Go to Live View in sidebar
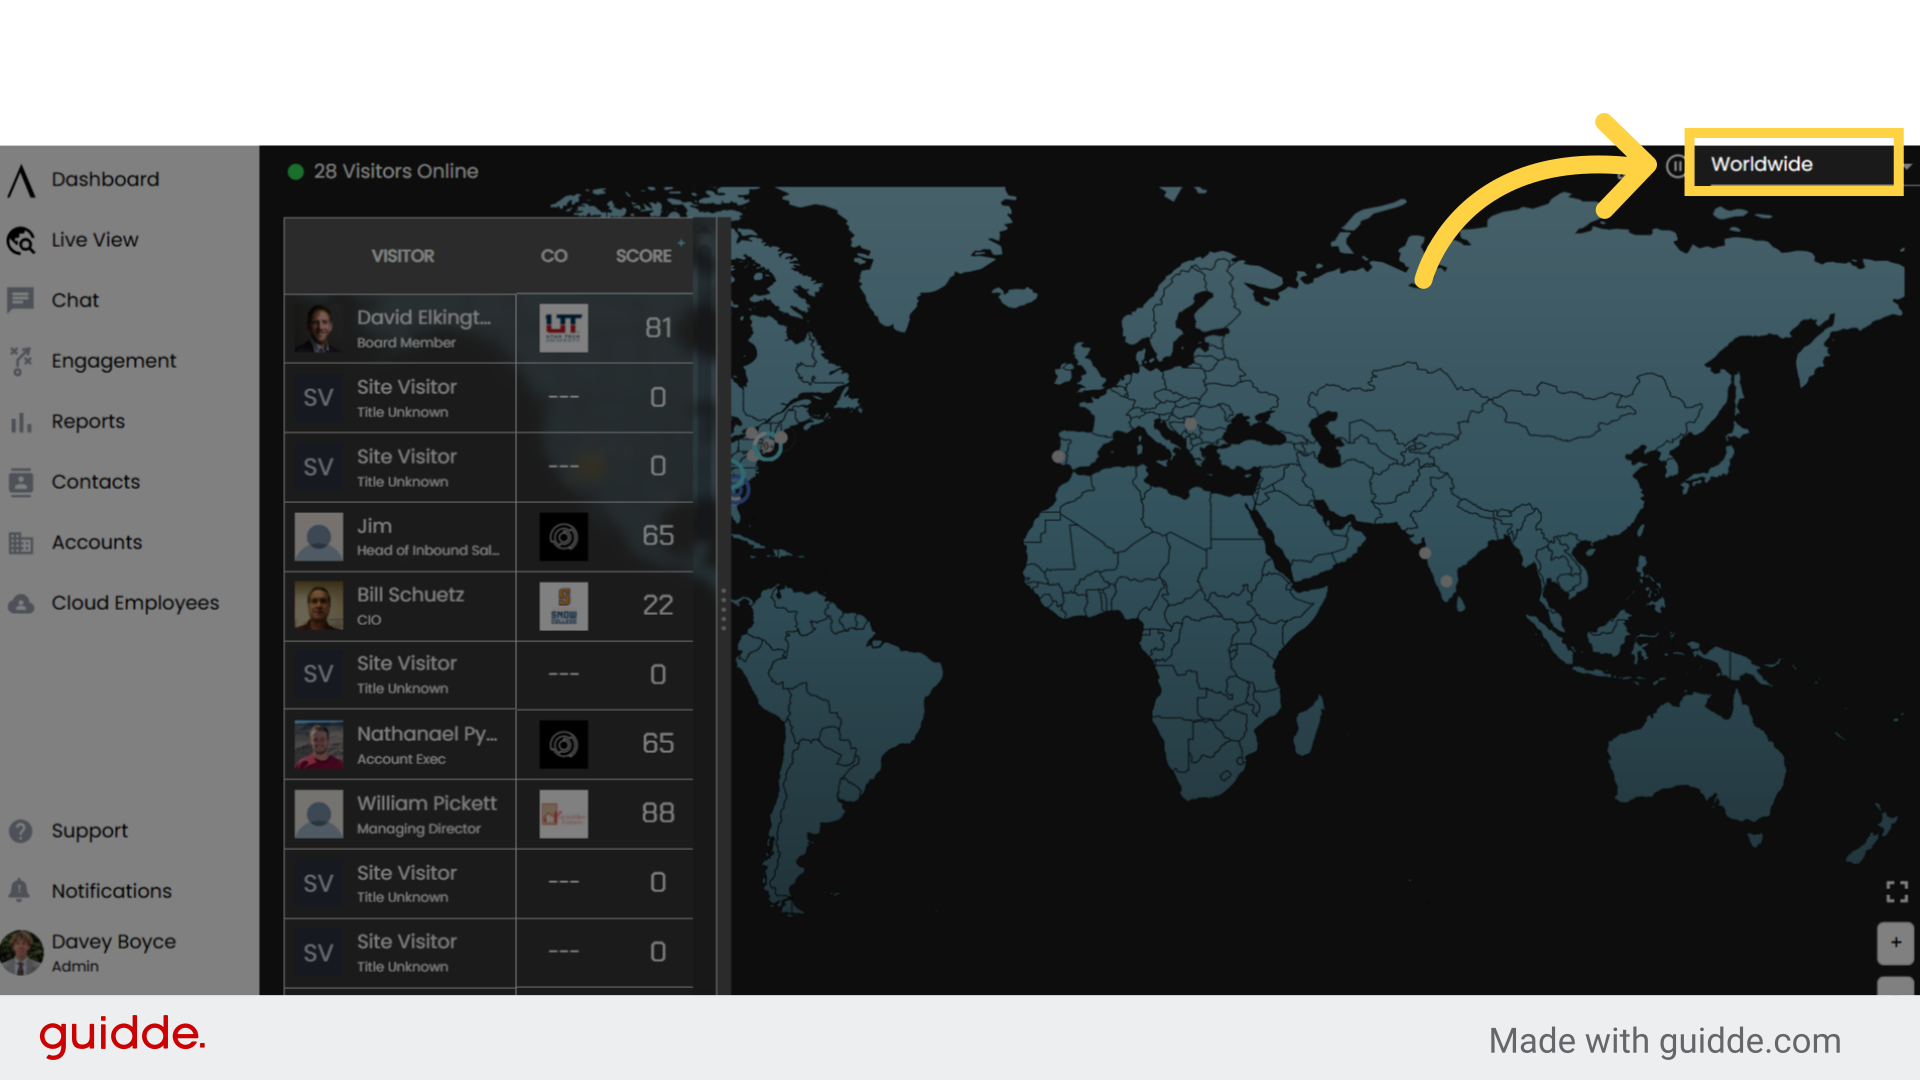This screenshot has width=1920, height=1080. pyautogui.click(x=95, y=240)
